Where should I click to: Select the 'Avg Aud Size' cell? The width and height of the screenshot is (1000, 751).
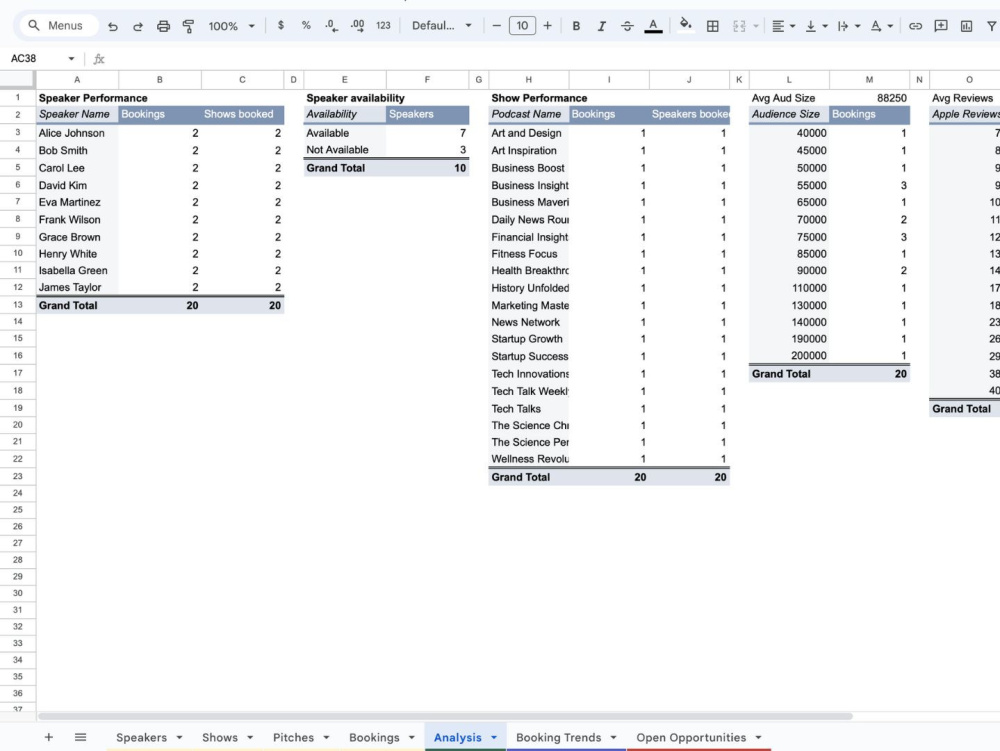789,98
